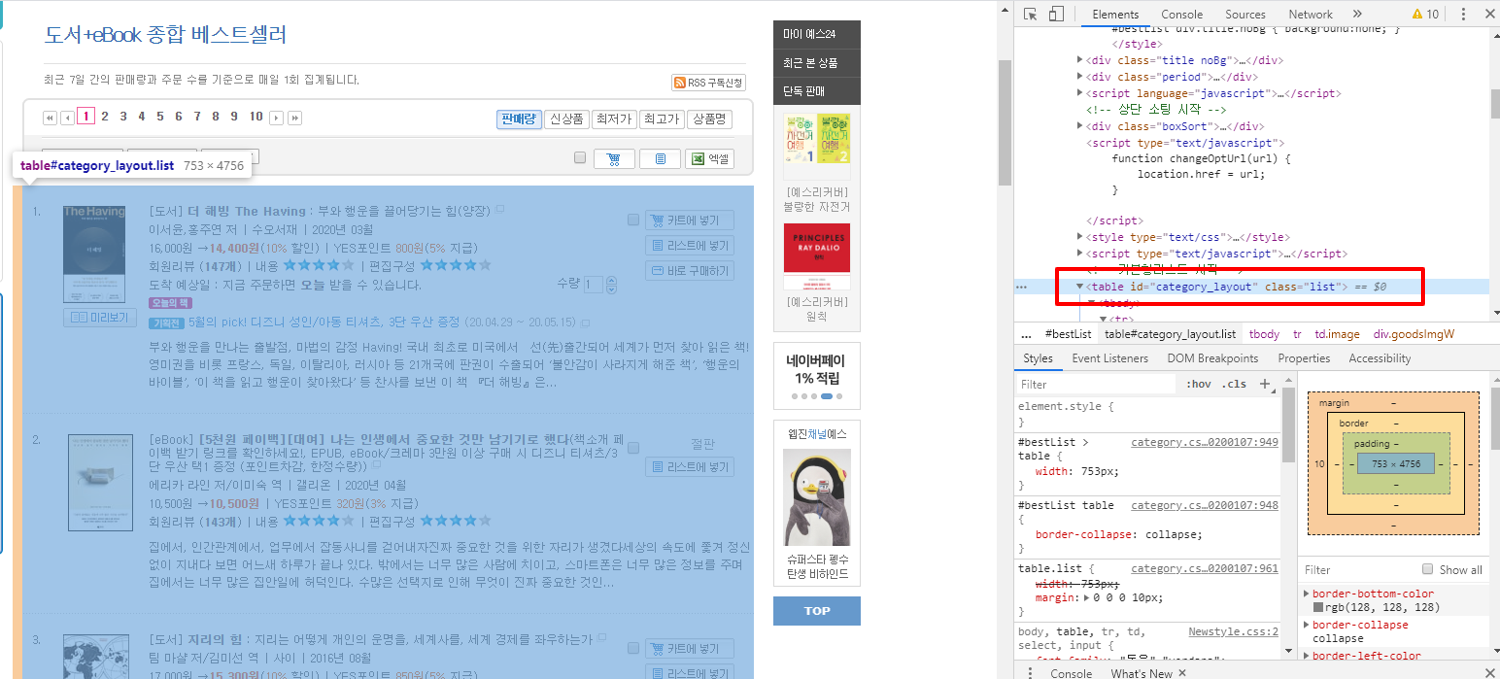Expand the border-bottom-color computed property
This screenshot has width=1500, height=679.
pyautogui.click(x=1308, y=594)
